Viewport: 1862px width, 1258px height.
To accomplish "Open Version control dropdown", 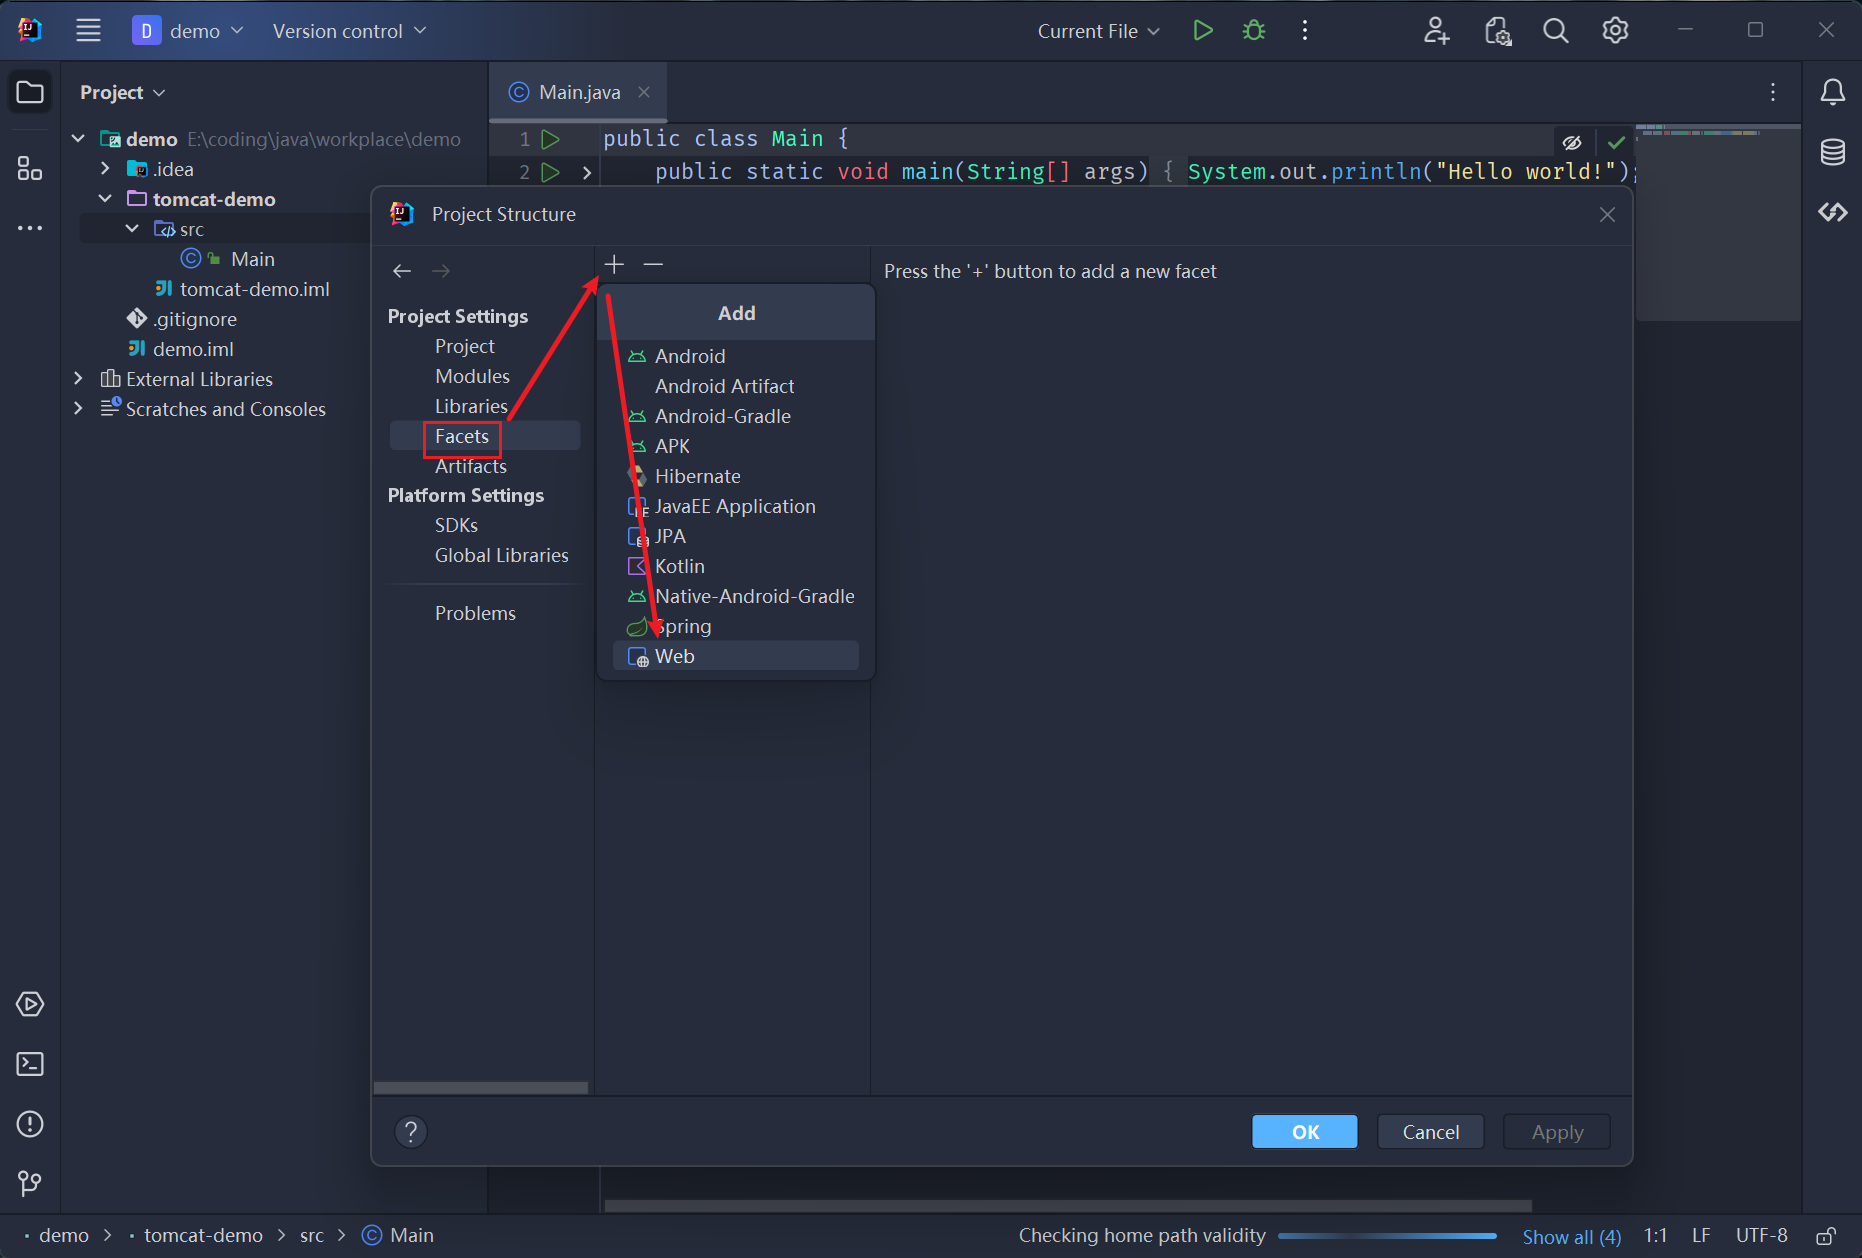I will coord(349,31).
